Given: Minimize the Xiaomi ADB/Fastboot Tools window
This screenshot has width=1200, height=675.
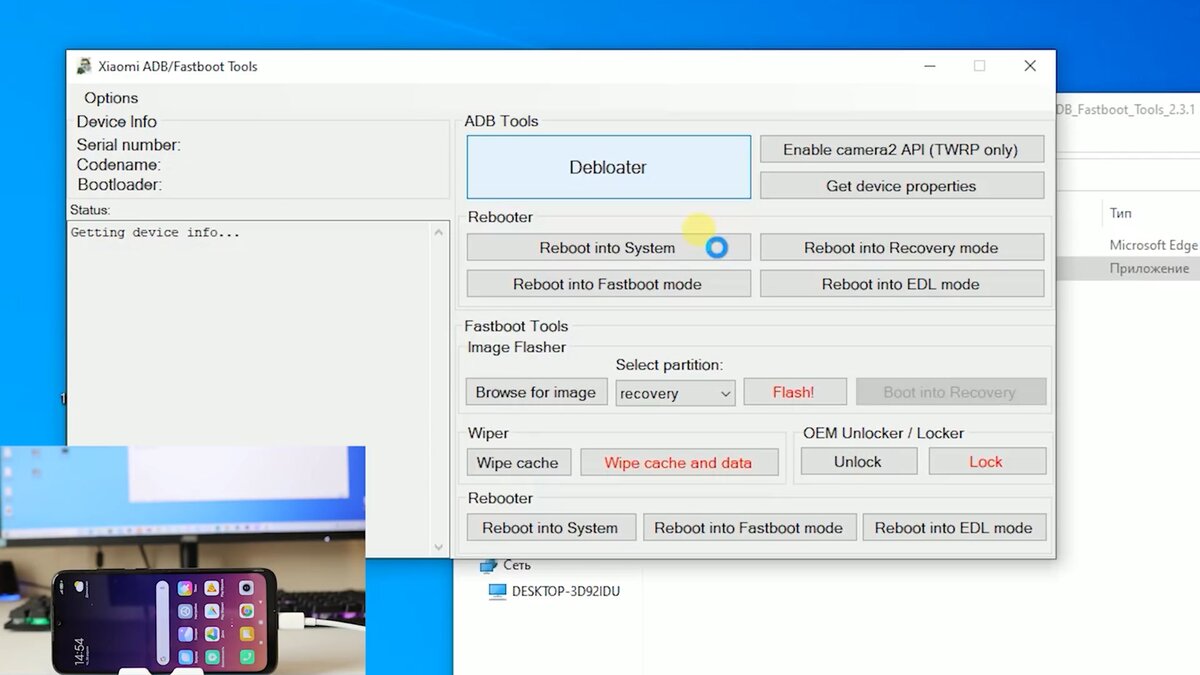Looking at the screenshot, I should (x=930, y=66).
